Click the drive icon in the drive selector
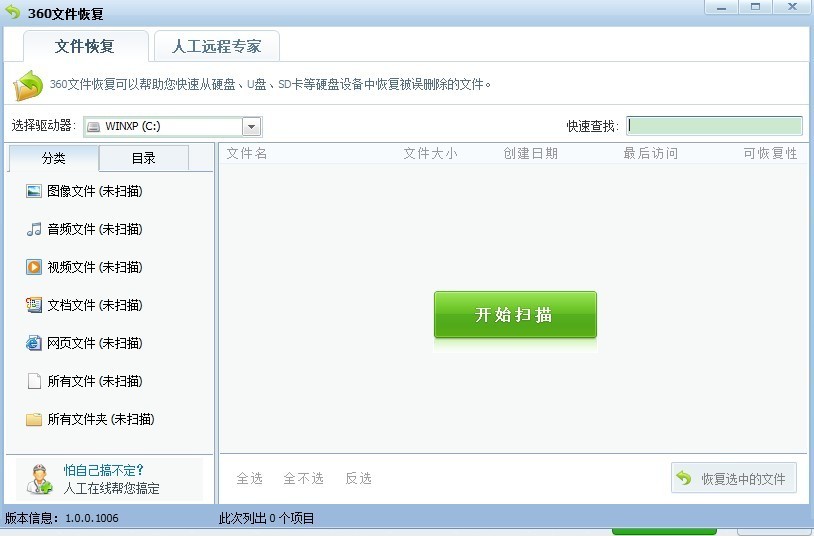Image resolution: width=814 pixels, height=536 pixels. tap(93, 126)
